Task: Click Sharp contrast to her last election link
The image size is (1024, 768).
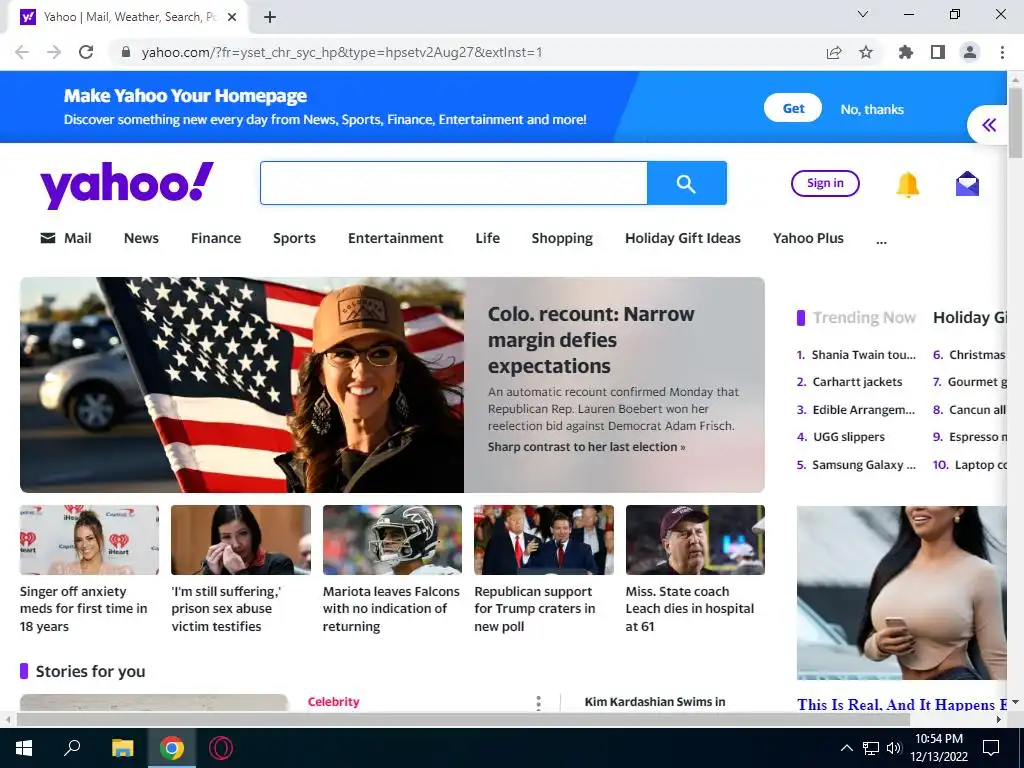Action: tap(586, 447)
